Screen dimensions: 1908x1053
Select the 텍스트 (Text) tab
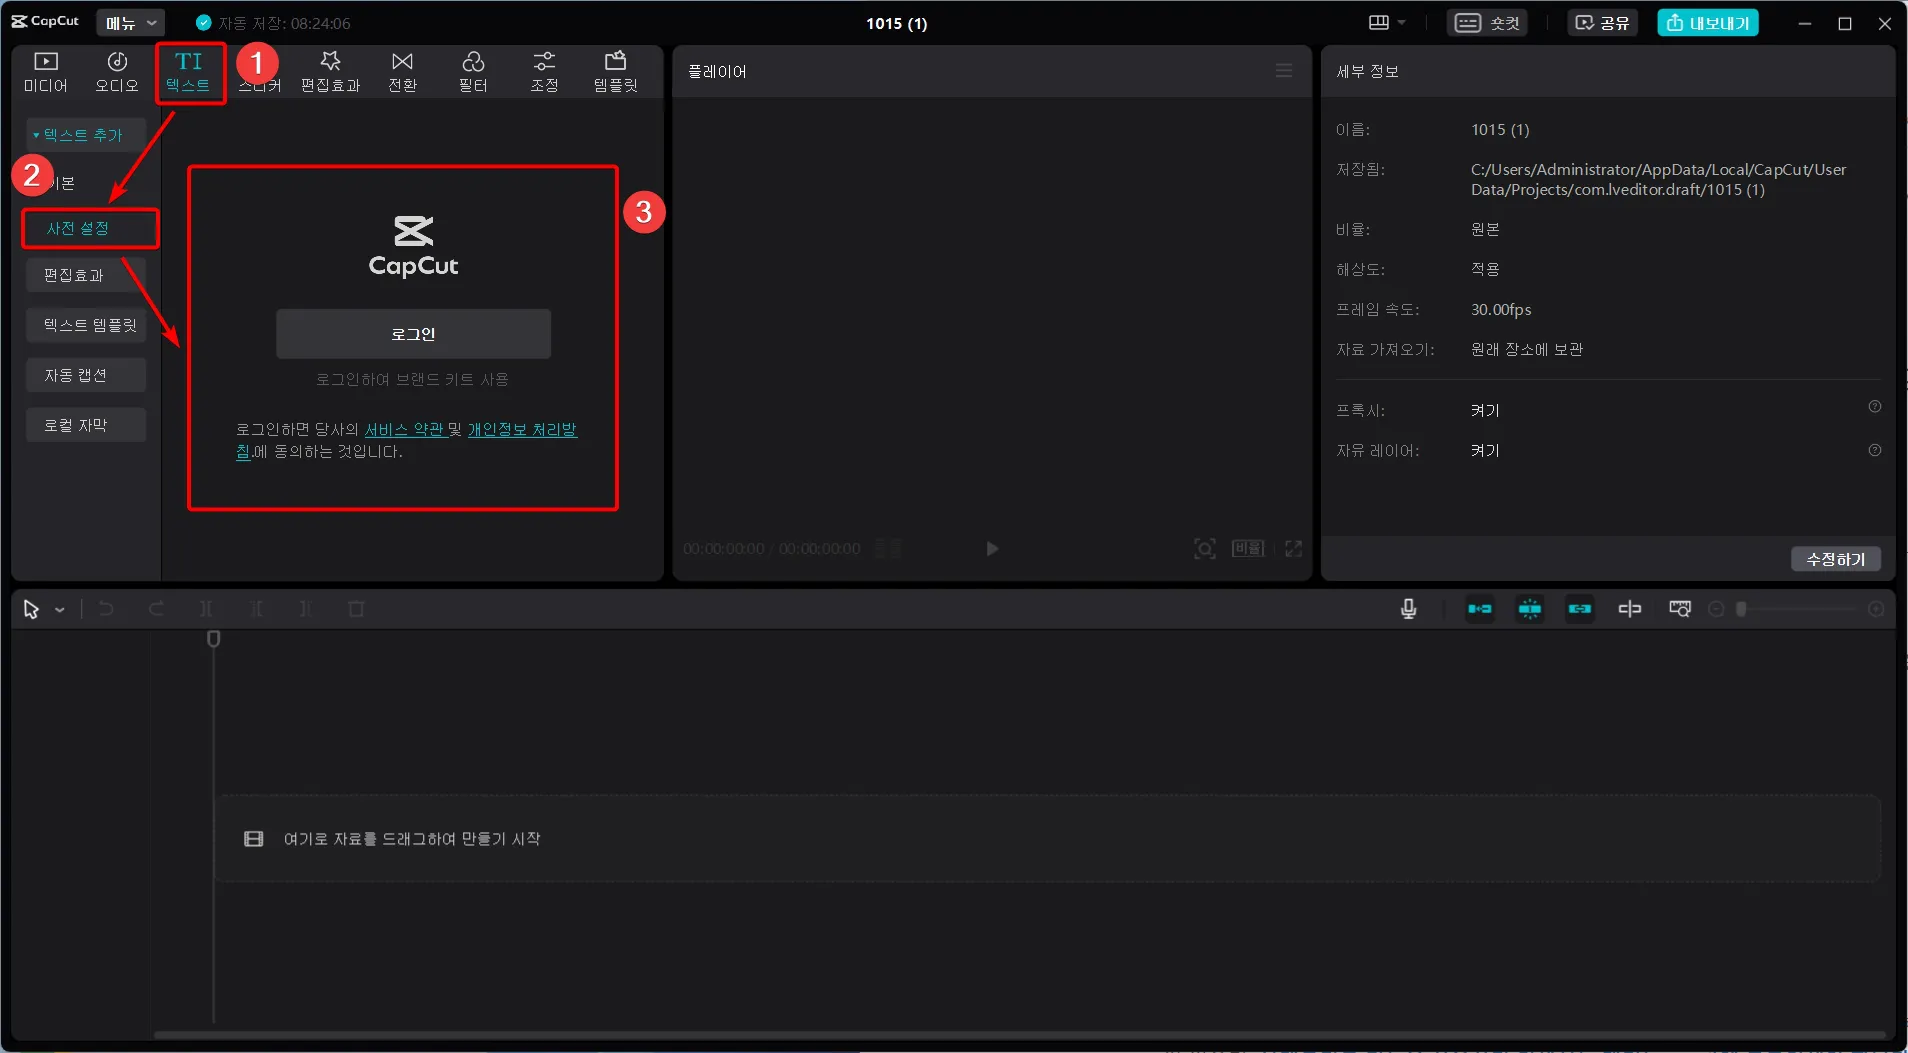188,72
